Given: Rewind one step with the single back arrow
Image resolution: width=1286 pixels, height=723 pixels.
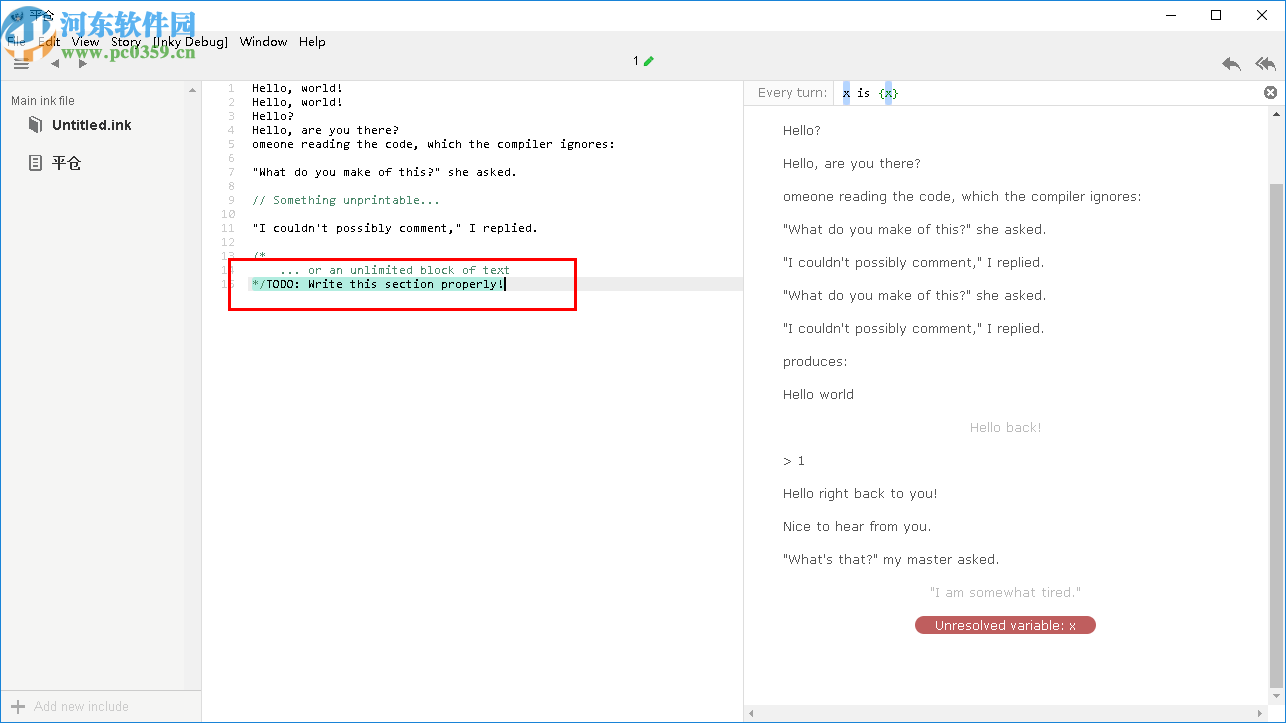Looking at the screenshot, I should pos(1231,64).
